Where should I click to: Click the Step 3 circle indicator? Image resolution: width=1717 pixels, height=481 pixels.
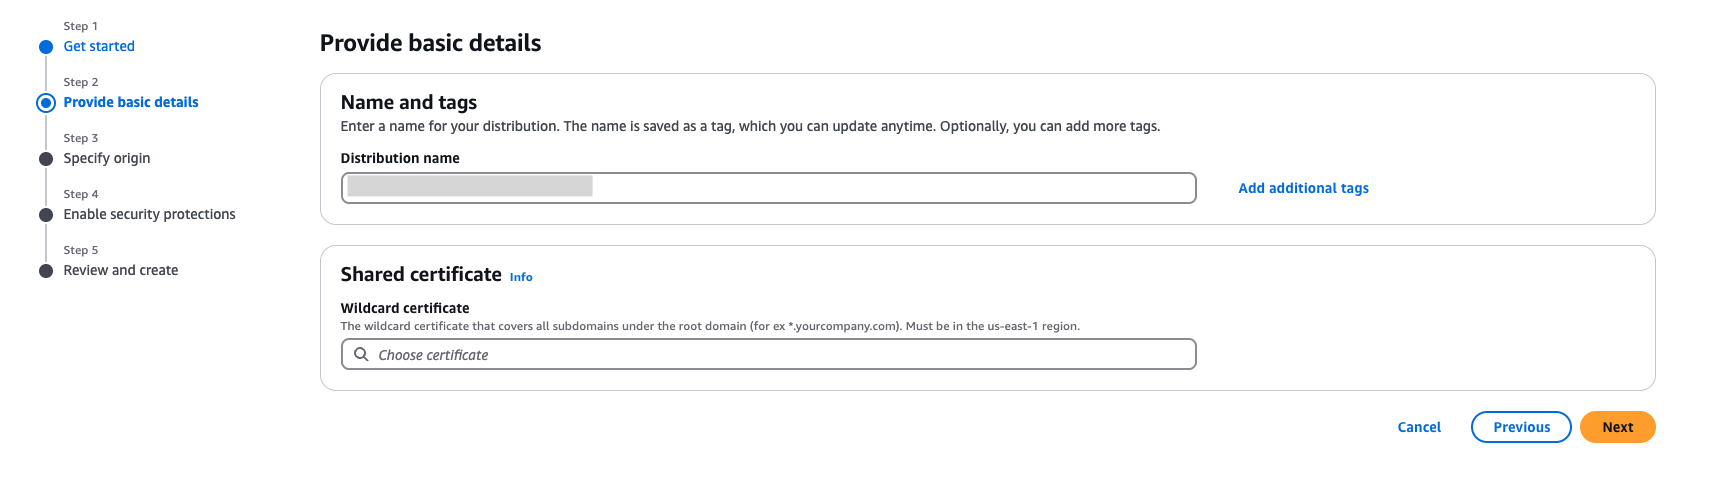pyautogui.click(x=46, y=159)
